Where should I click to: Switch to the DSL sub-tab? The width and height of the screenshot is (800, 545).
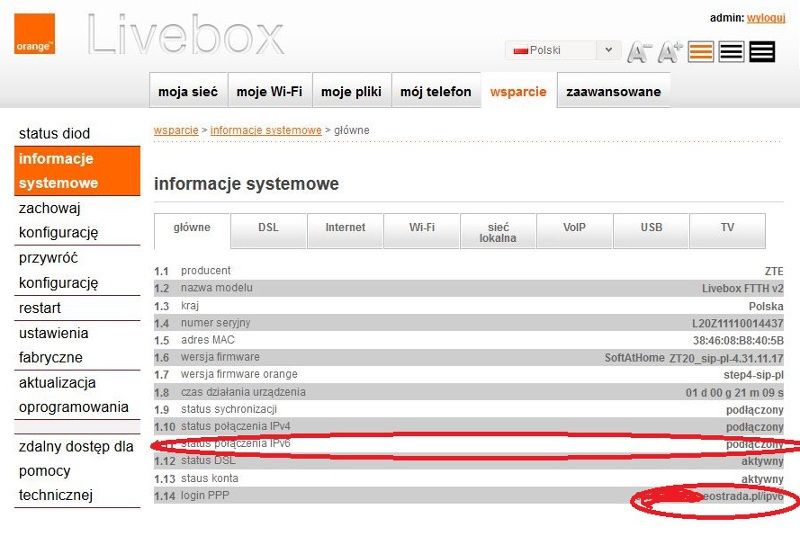[268, 231]
